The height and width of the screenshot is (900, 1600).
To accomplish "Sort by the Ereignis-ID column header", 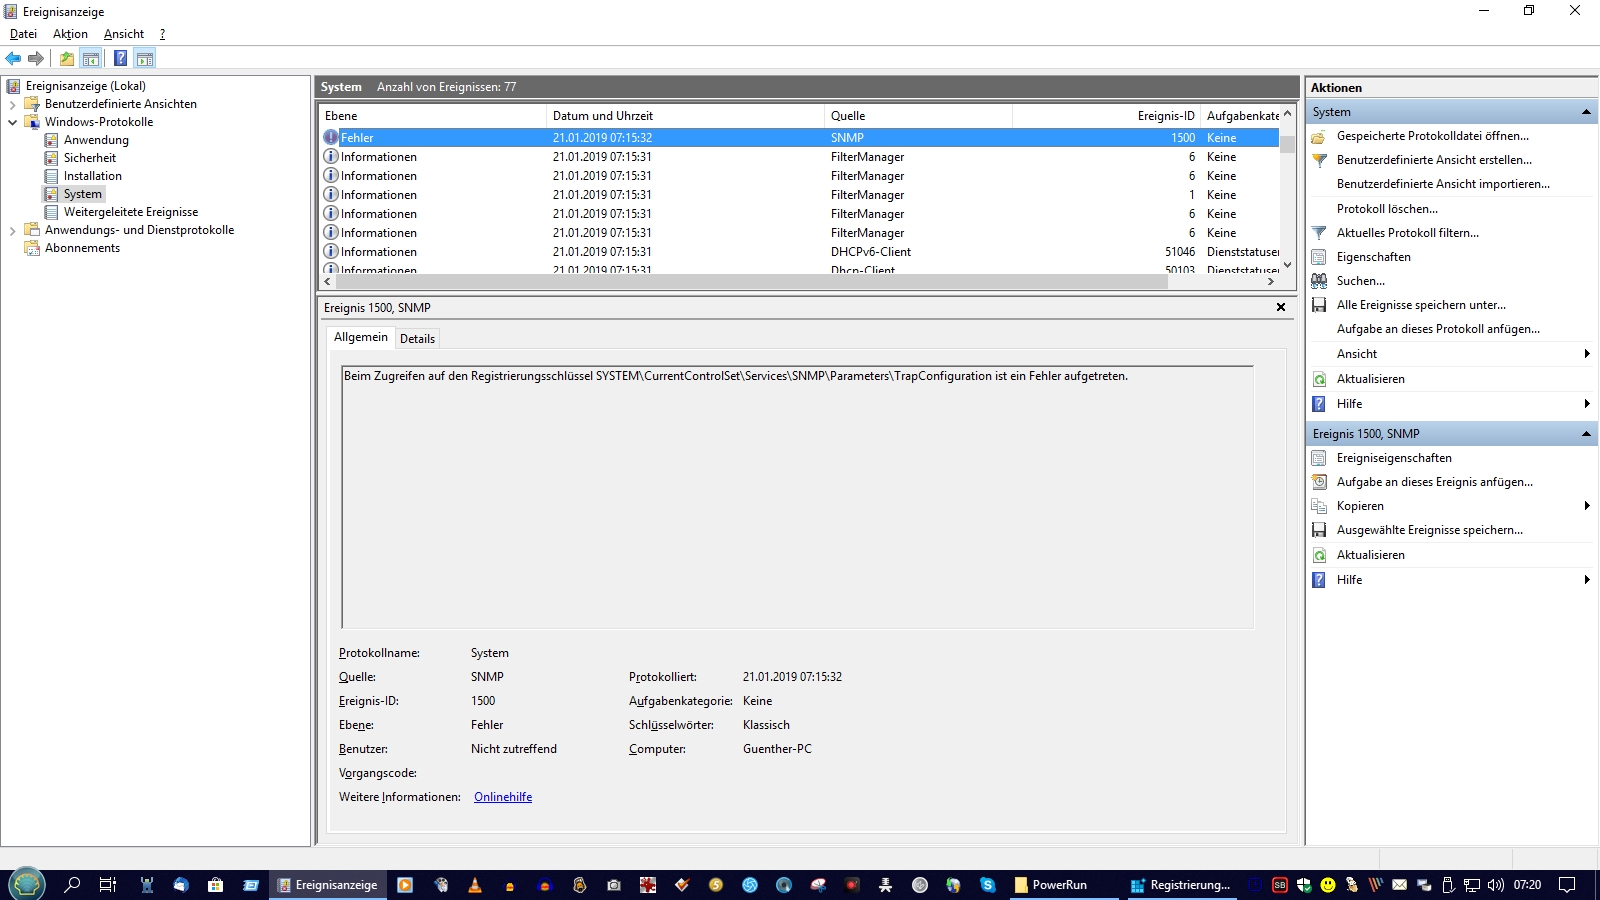I will coord(1106,116).
